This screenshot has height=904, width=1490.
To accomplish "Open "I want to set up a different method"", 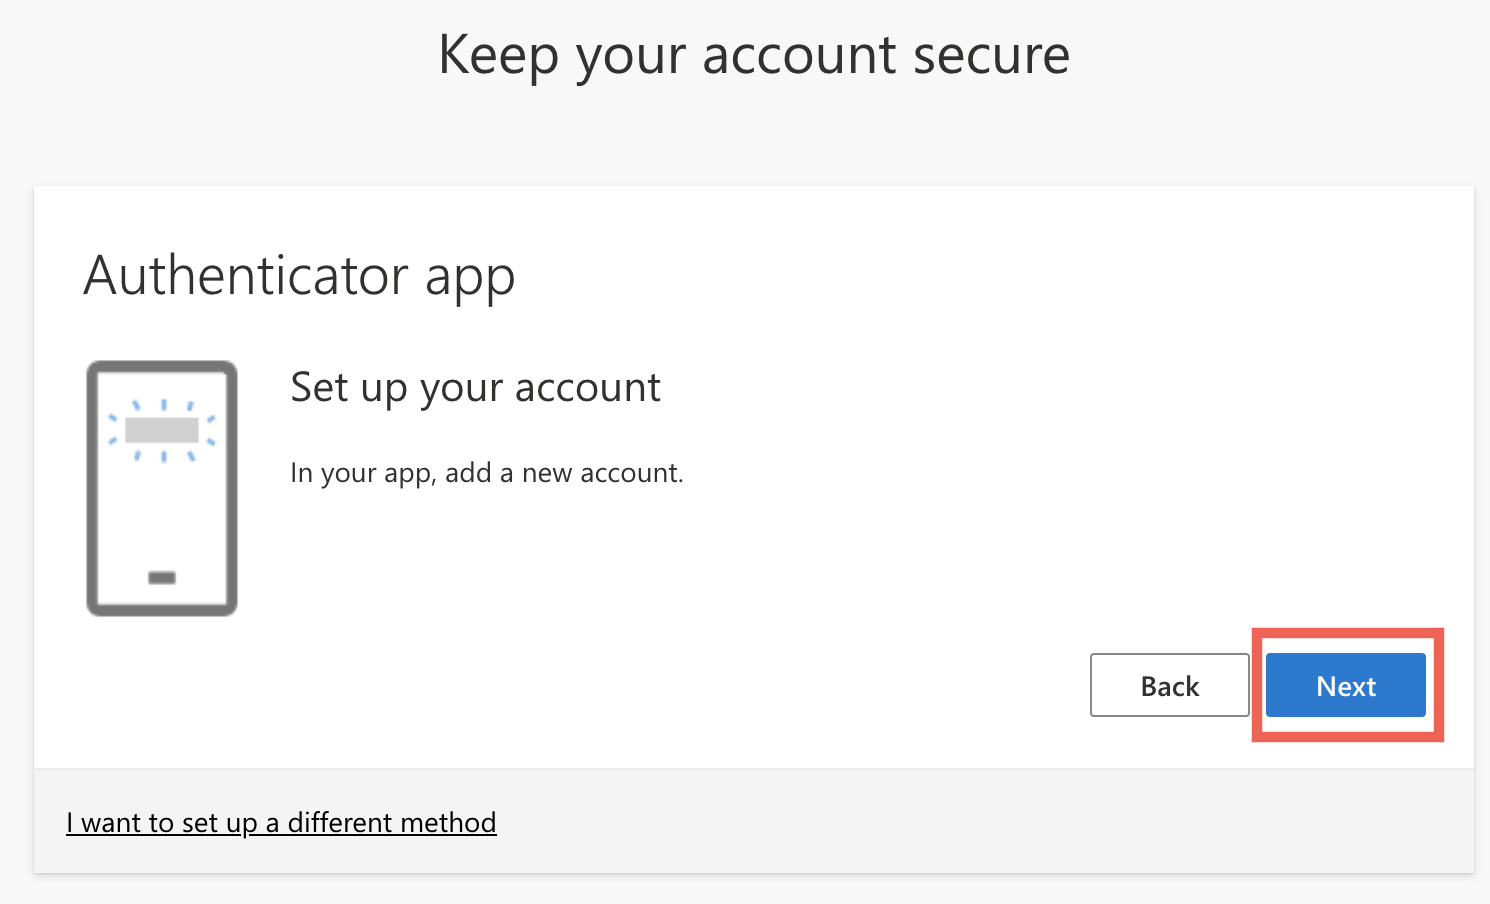I will click(x=281, y=822).
